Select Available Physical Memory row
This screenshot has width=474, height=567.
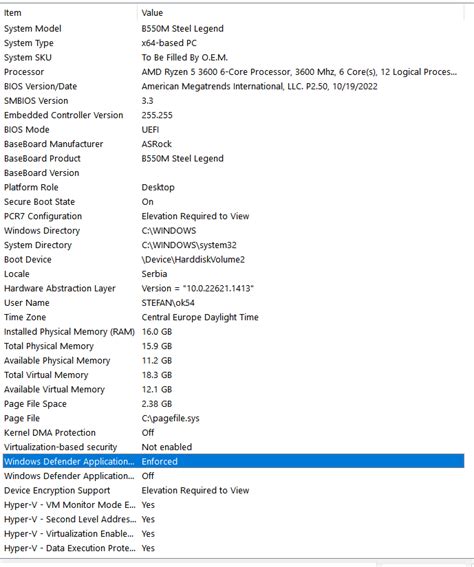pyautogui.click(x=233, y=361)
